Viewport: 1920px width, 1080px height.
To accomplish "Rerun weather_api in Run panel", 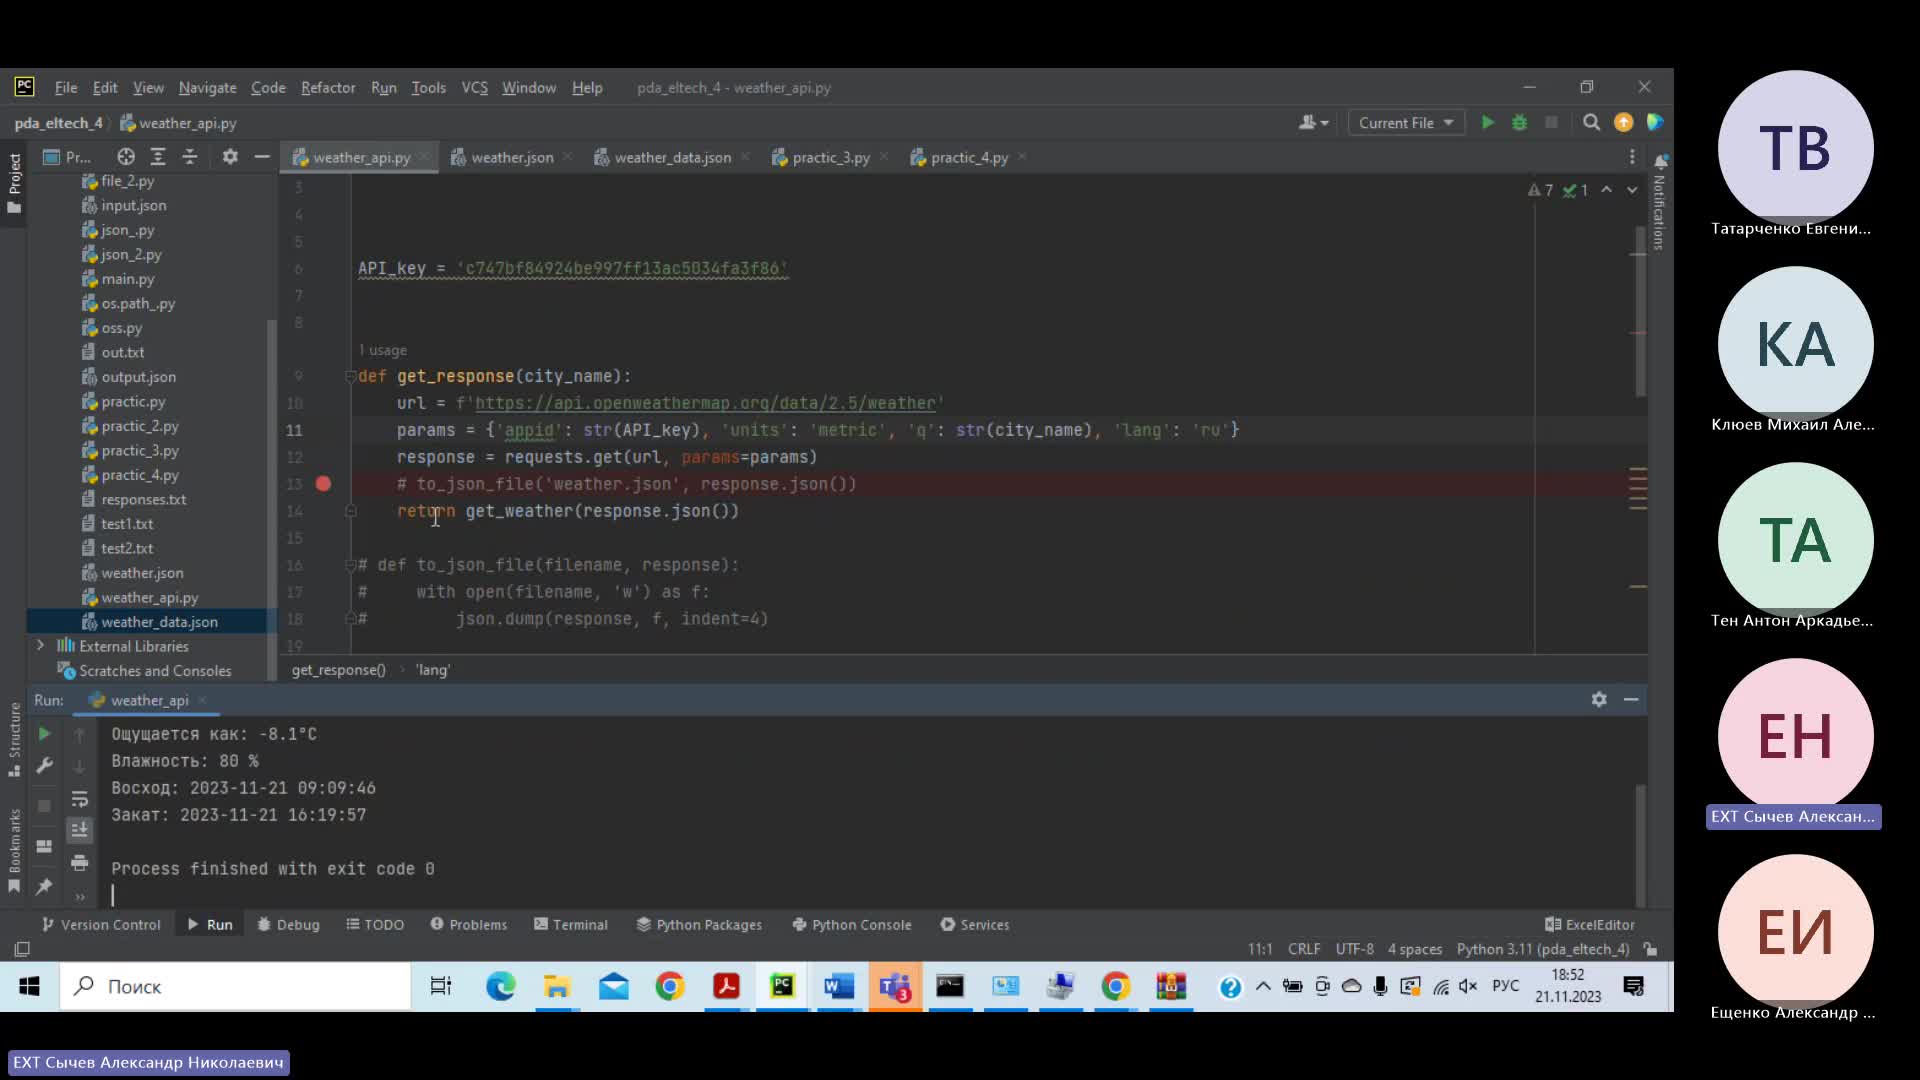I will pos(44,734).
